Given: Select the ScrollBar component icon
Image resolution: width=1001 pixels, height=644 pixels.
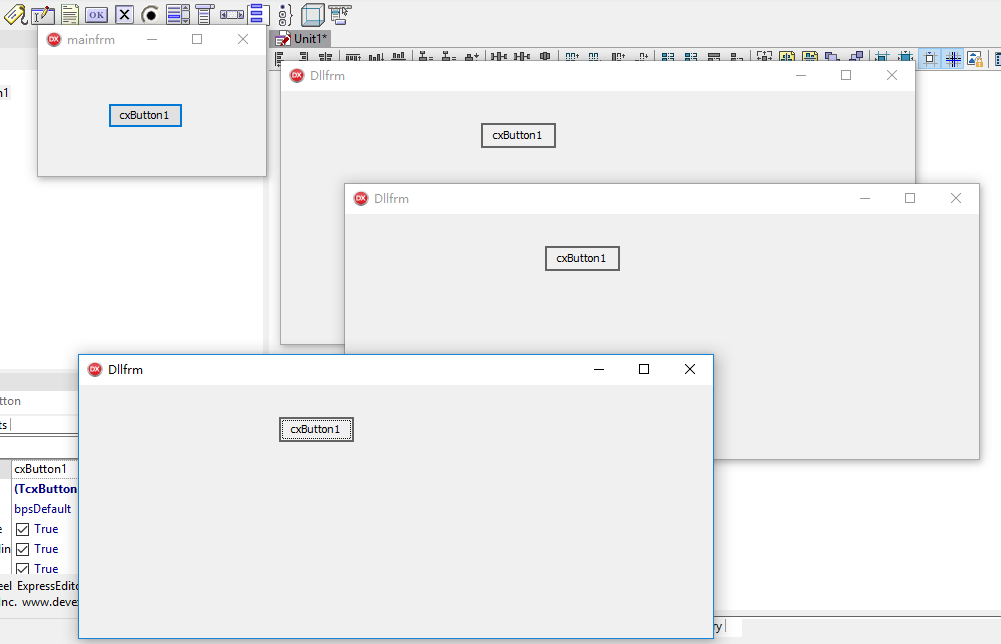Looking at the screenshot, I should 231,14.
